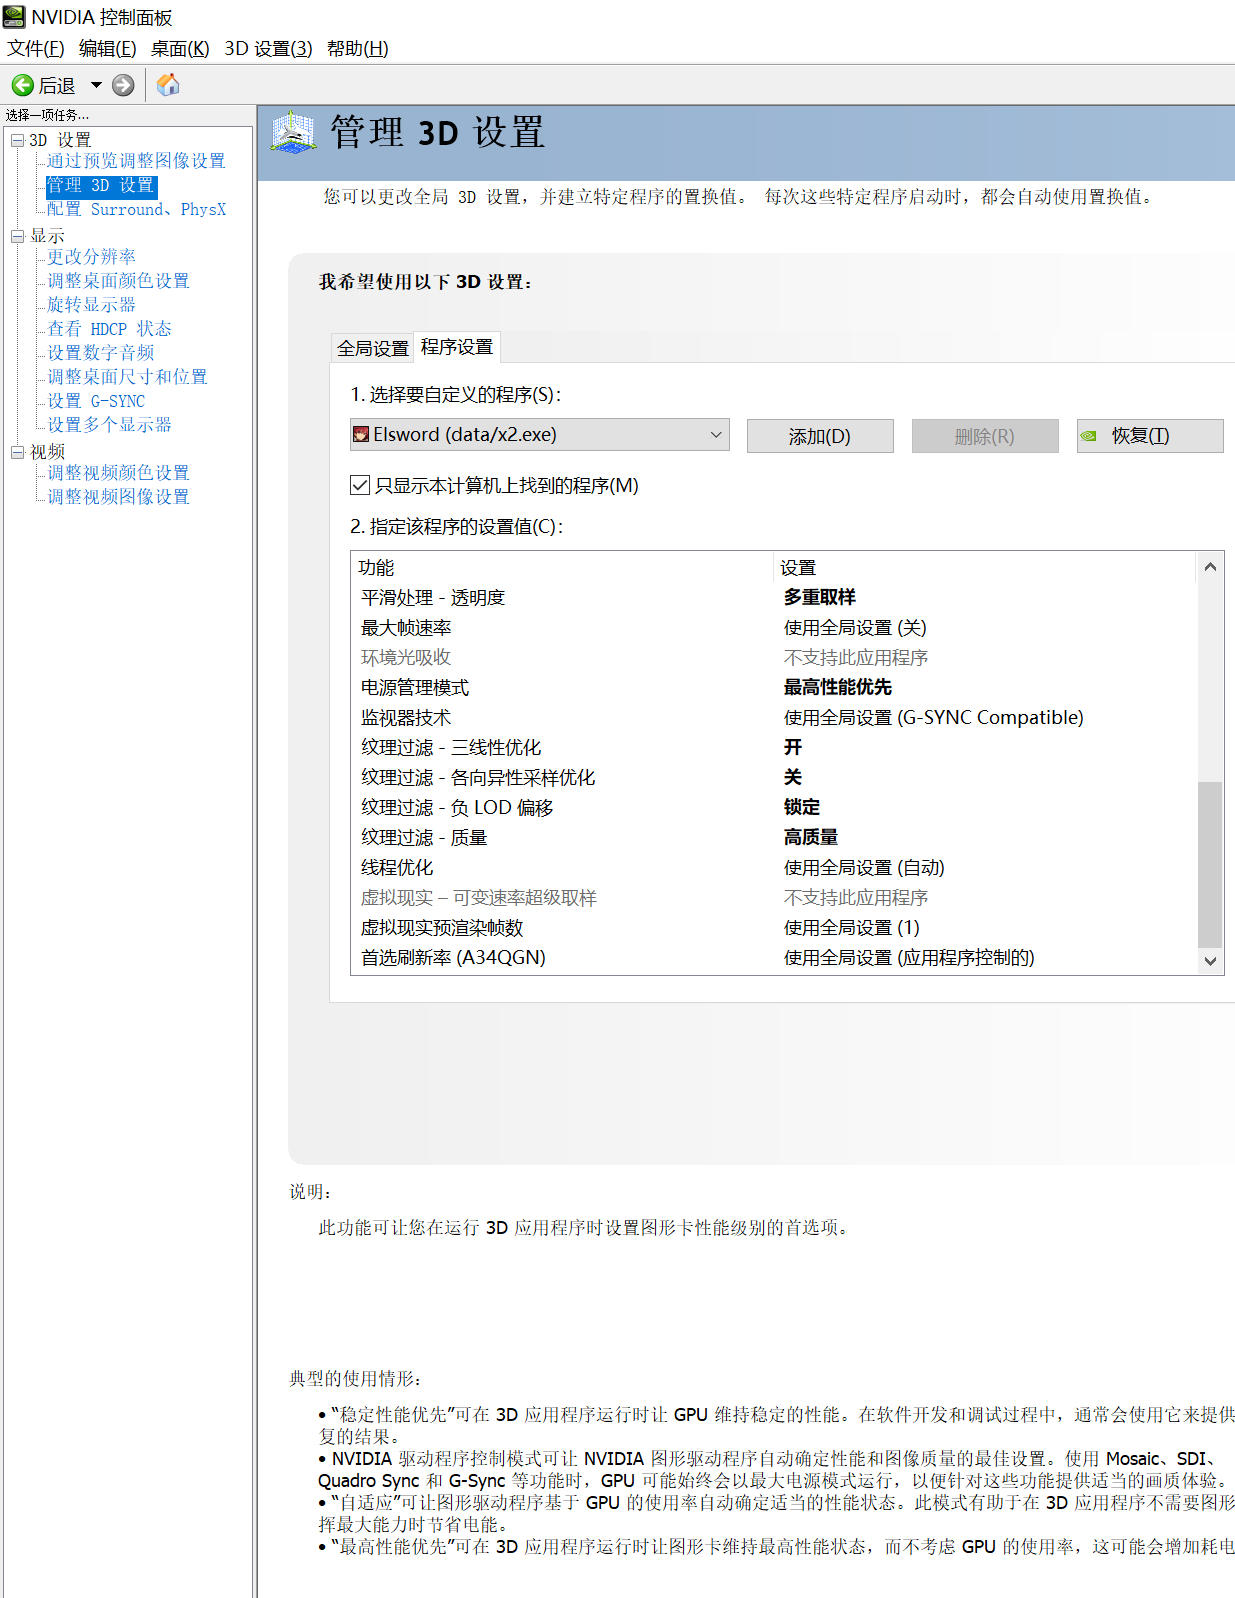Image resolution: width=1235 pixels, height=1598 pixels.
Task: Click the settings list scrollbar thumb
Action: point(1210,864)
